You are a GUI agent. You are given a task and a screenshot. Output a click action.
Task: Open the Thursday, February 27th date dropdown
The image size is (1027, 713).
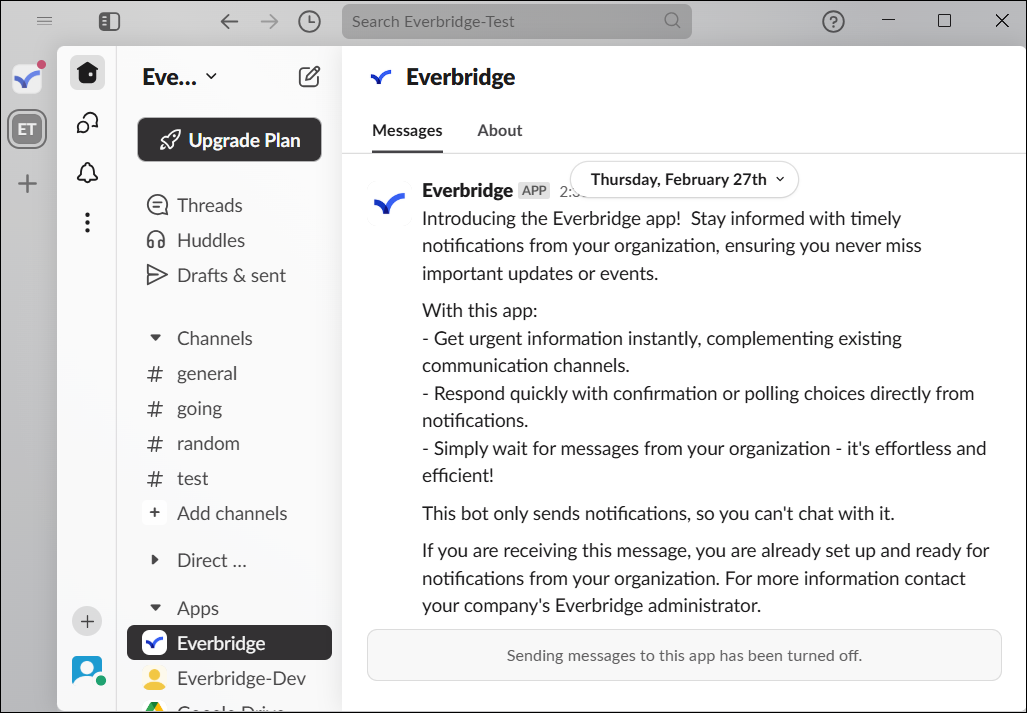tap(684, 179)
